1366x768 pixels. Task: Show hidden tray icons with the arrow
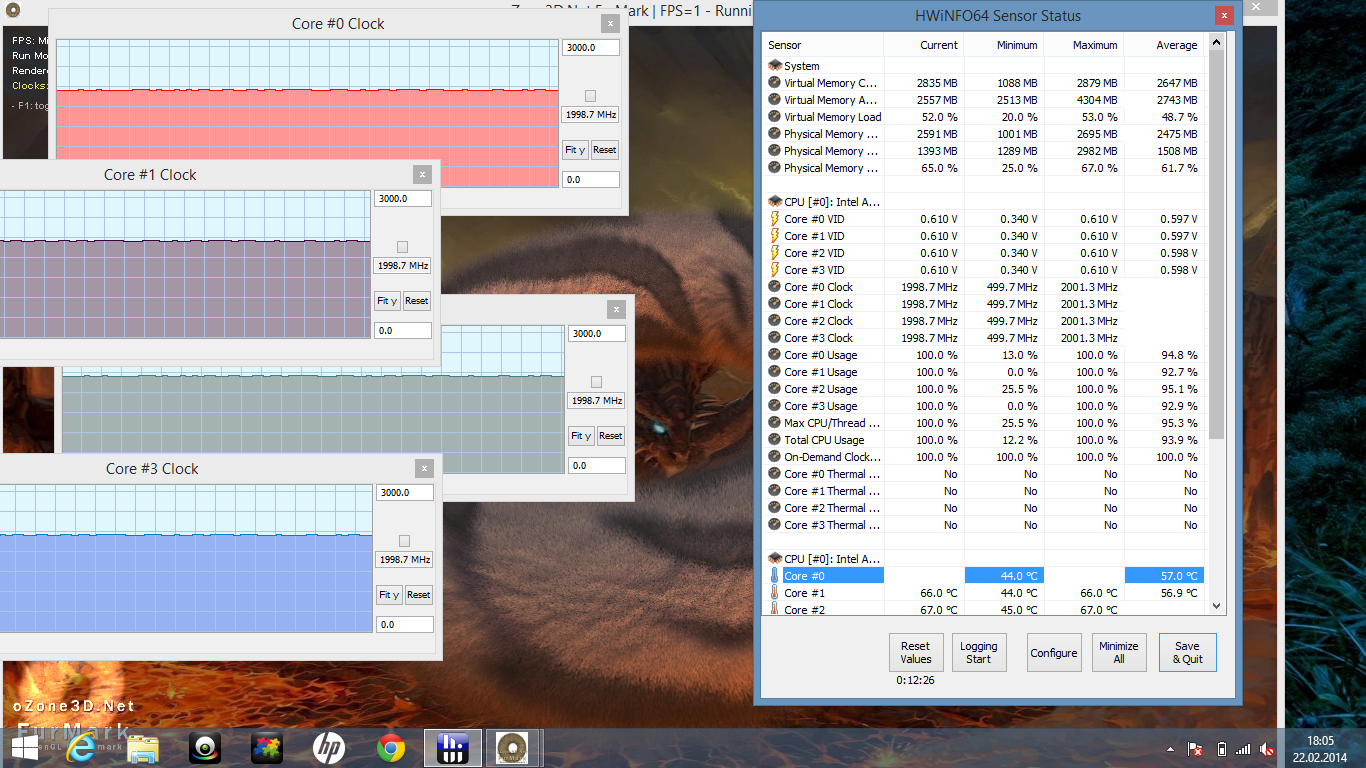coord(1170,749)
